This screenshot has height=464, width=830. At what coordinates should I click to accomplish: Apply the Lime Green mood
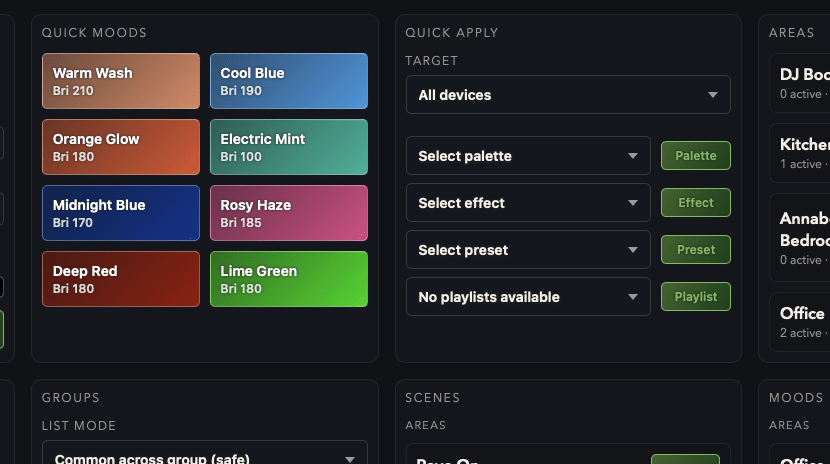point(289,279)
